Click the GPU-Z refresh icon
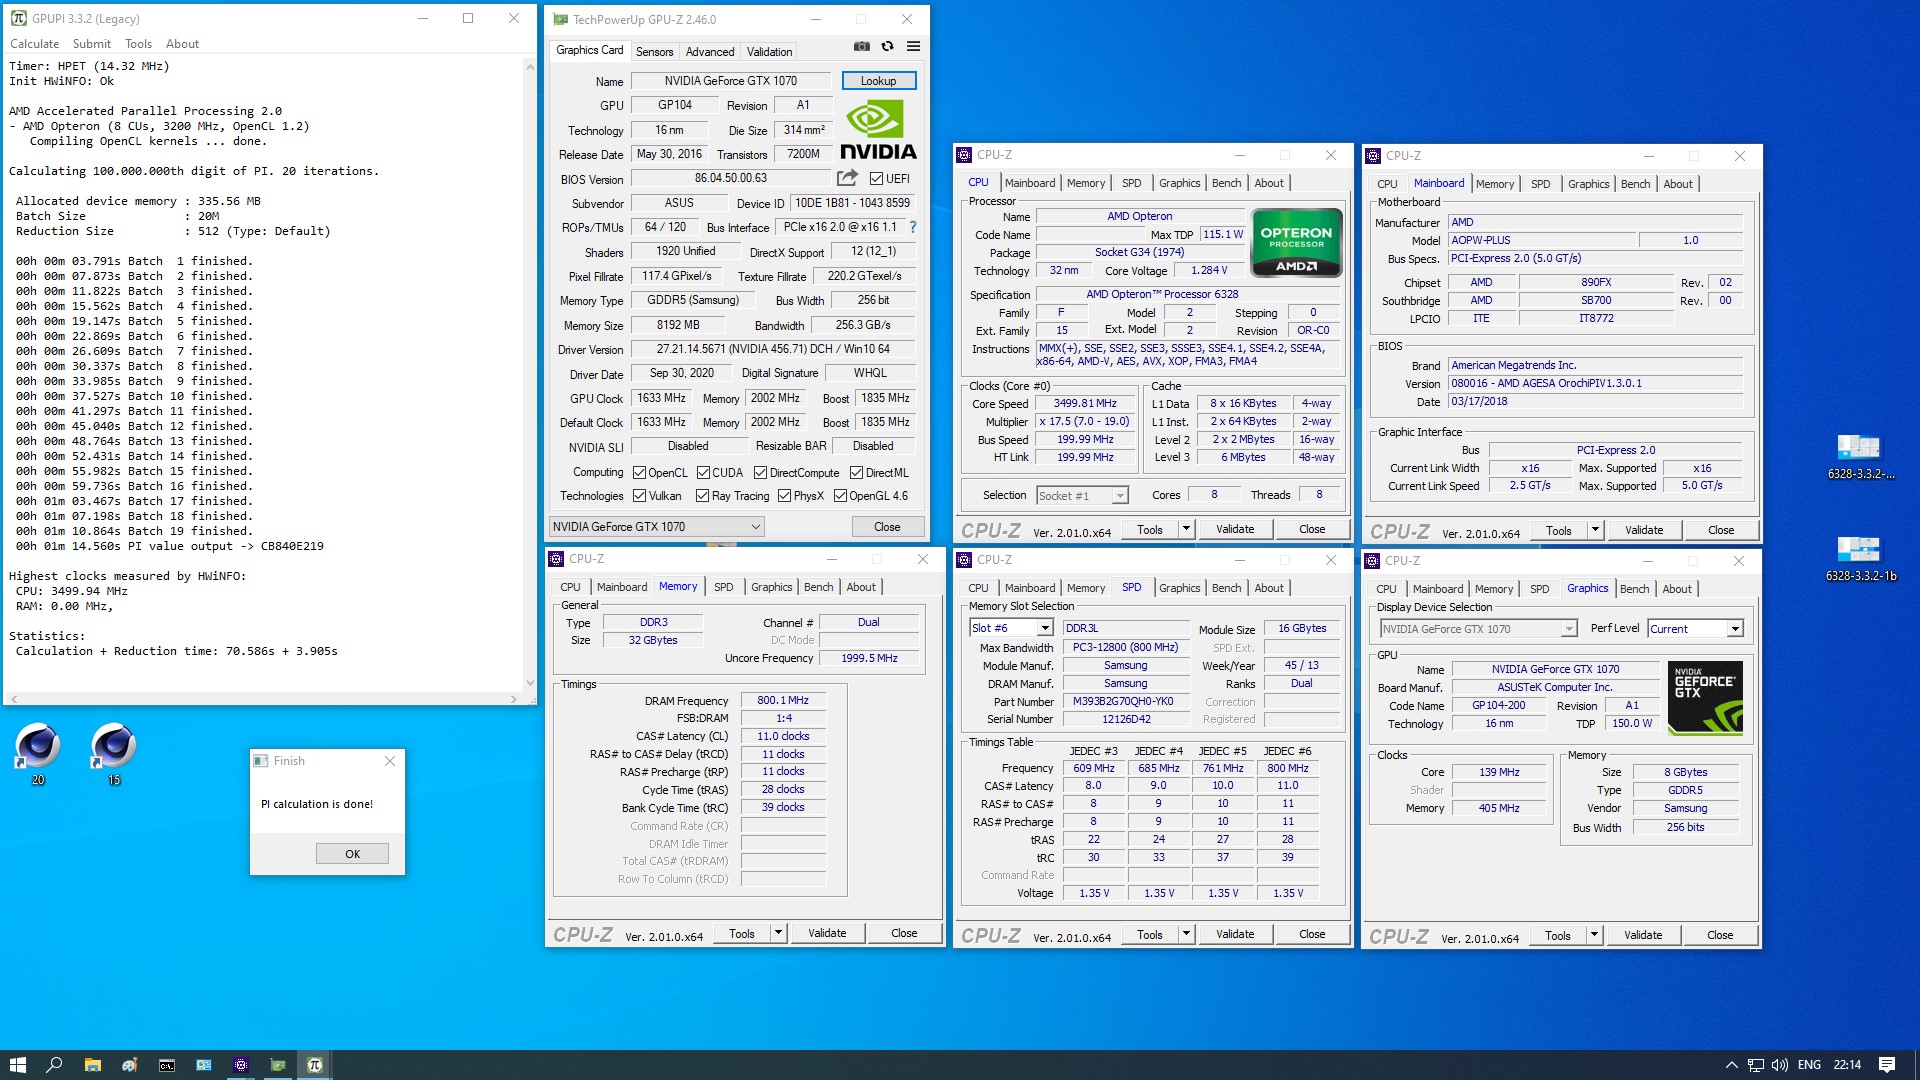1920x1080 pixels. [887, 46]
